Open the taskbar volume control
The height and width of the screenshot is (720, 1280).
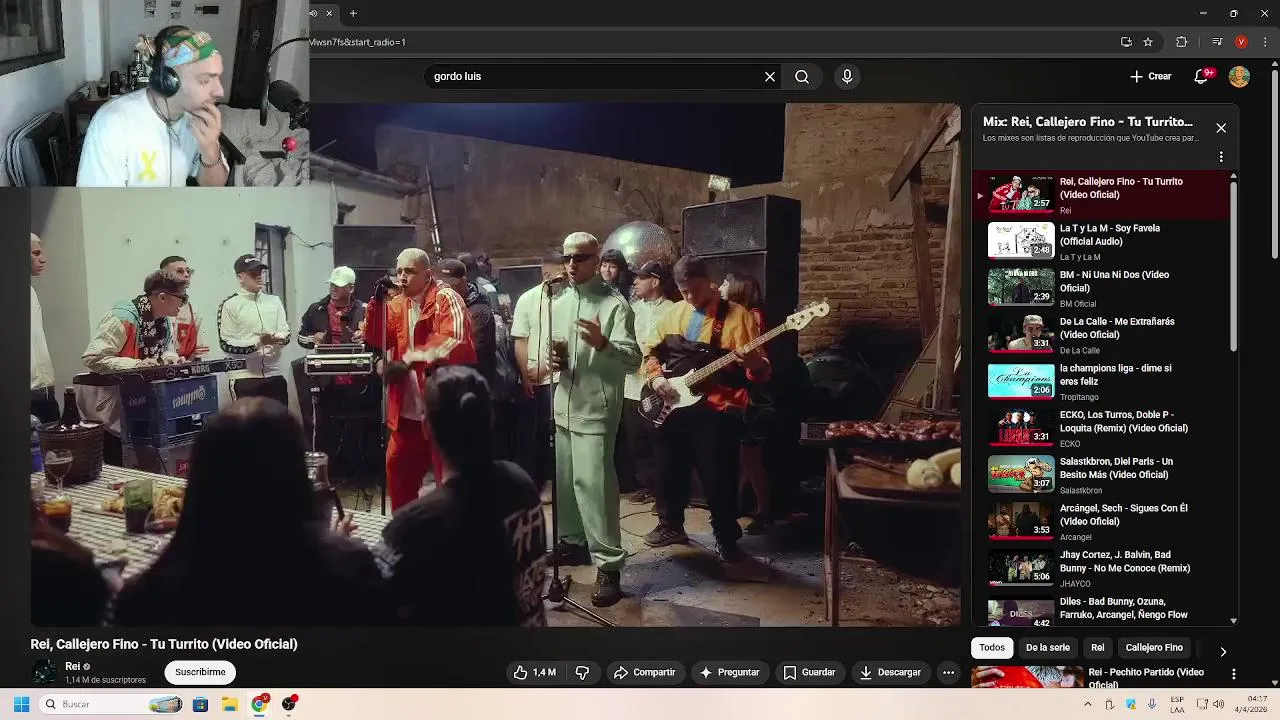[1218, 704]
